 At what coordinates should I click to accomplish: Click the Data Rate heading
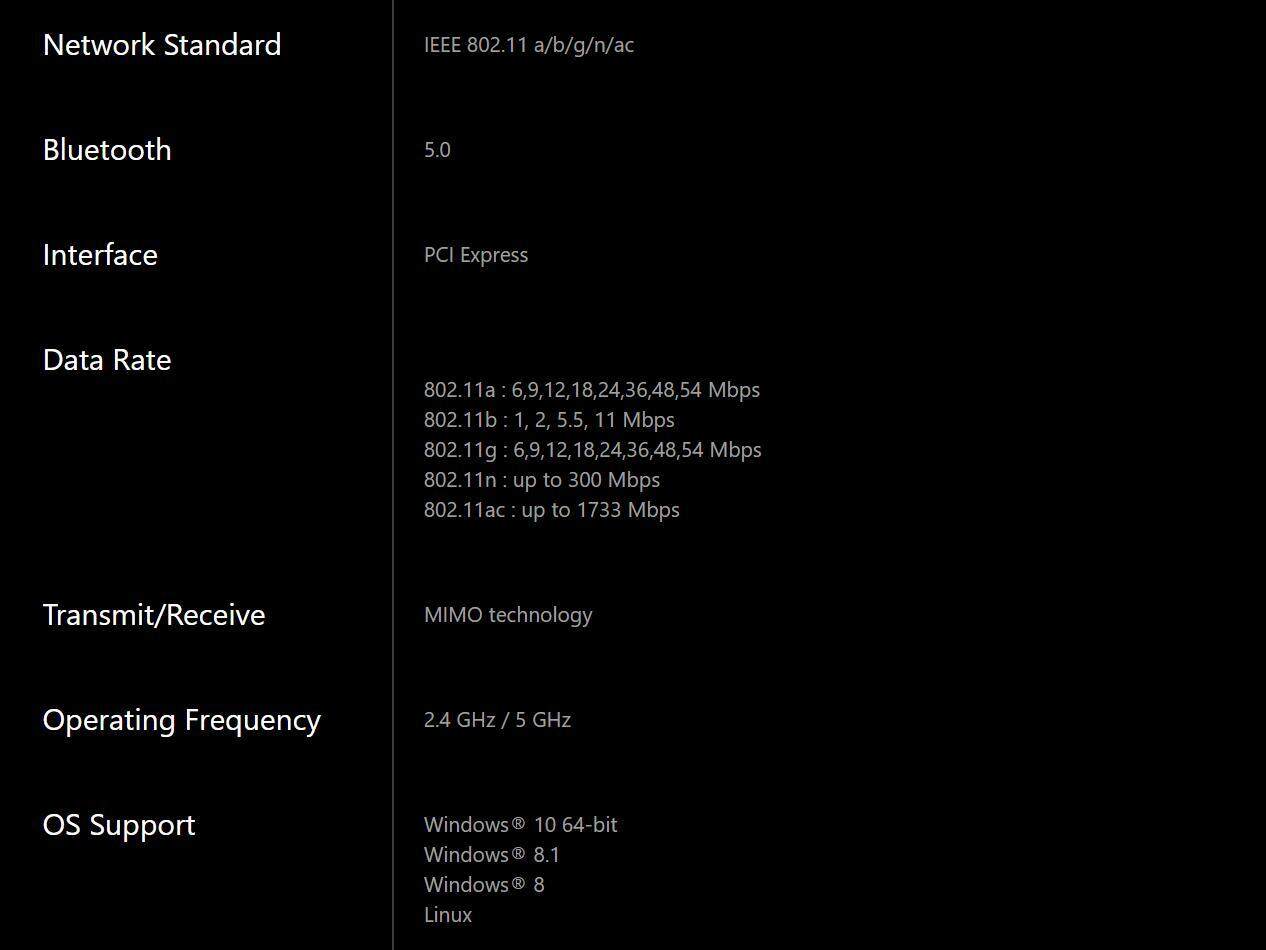(107, 360)
